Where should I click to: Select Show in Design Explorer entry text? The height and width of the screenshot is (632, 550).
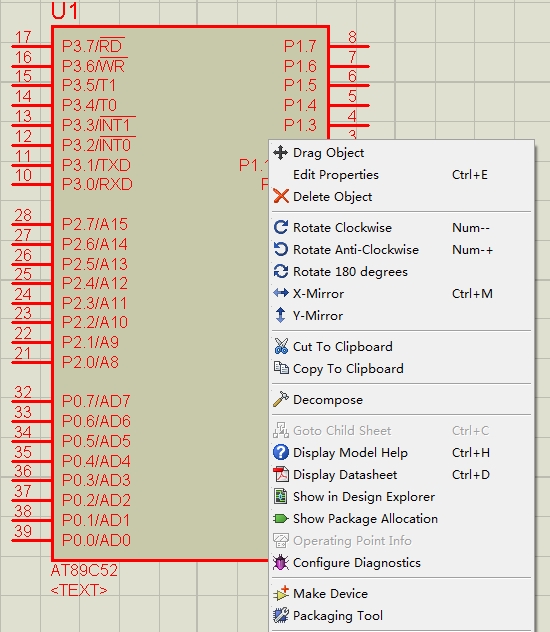coord(364,497)
